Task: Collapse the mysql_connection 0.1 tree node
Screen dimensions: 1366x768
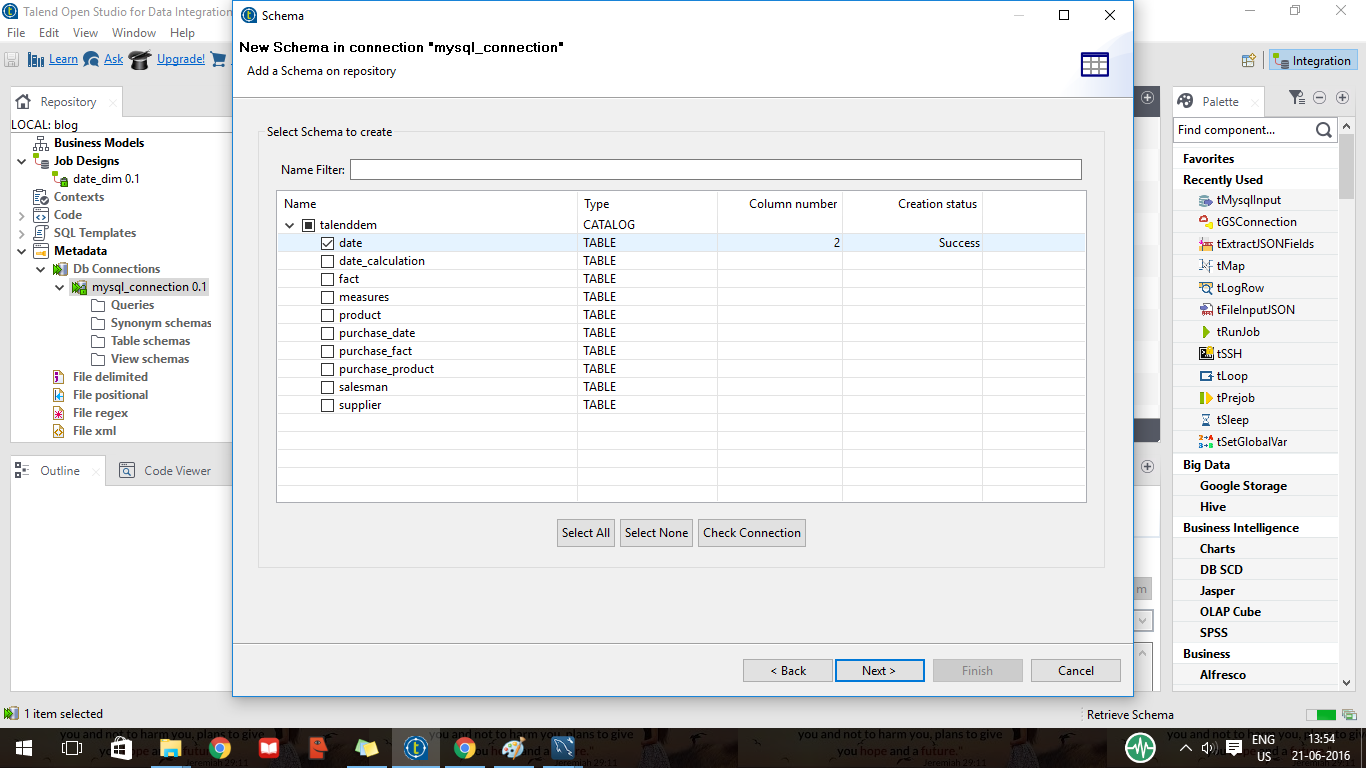Action: point(60,287)
